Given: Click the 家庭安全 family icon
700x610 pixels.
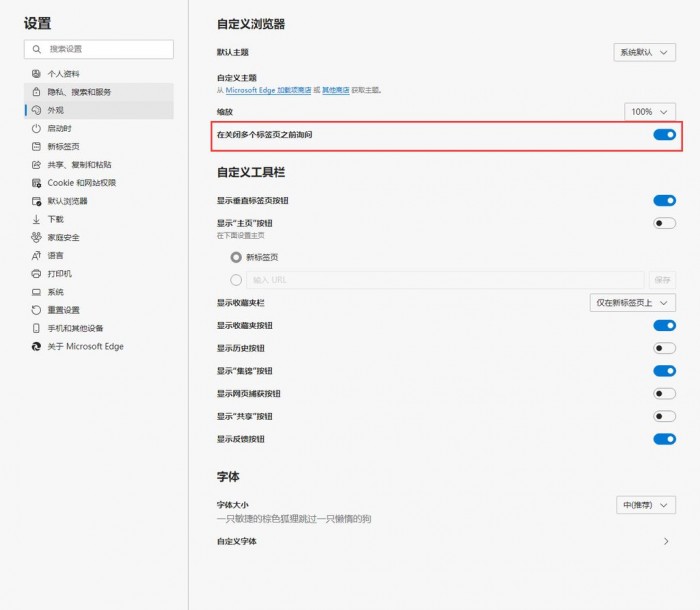Looking at the screenshot, I should click(x=36, y=238).
